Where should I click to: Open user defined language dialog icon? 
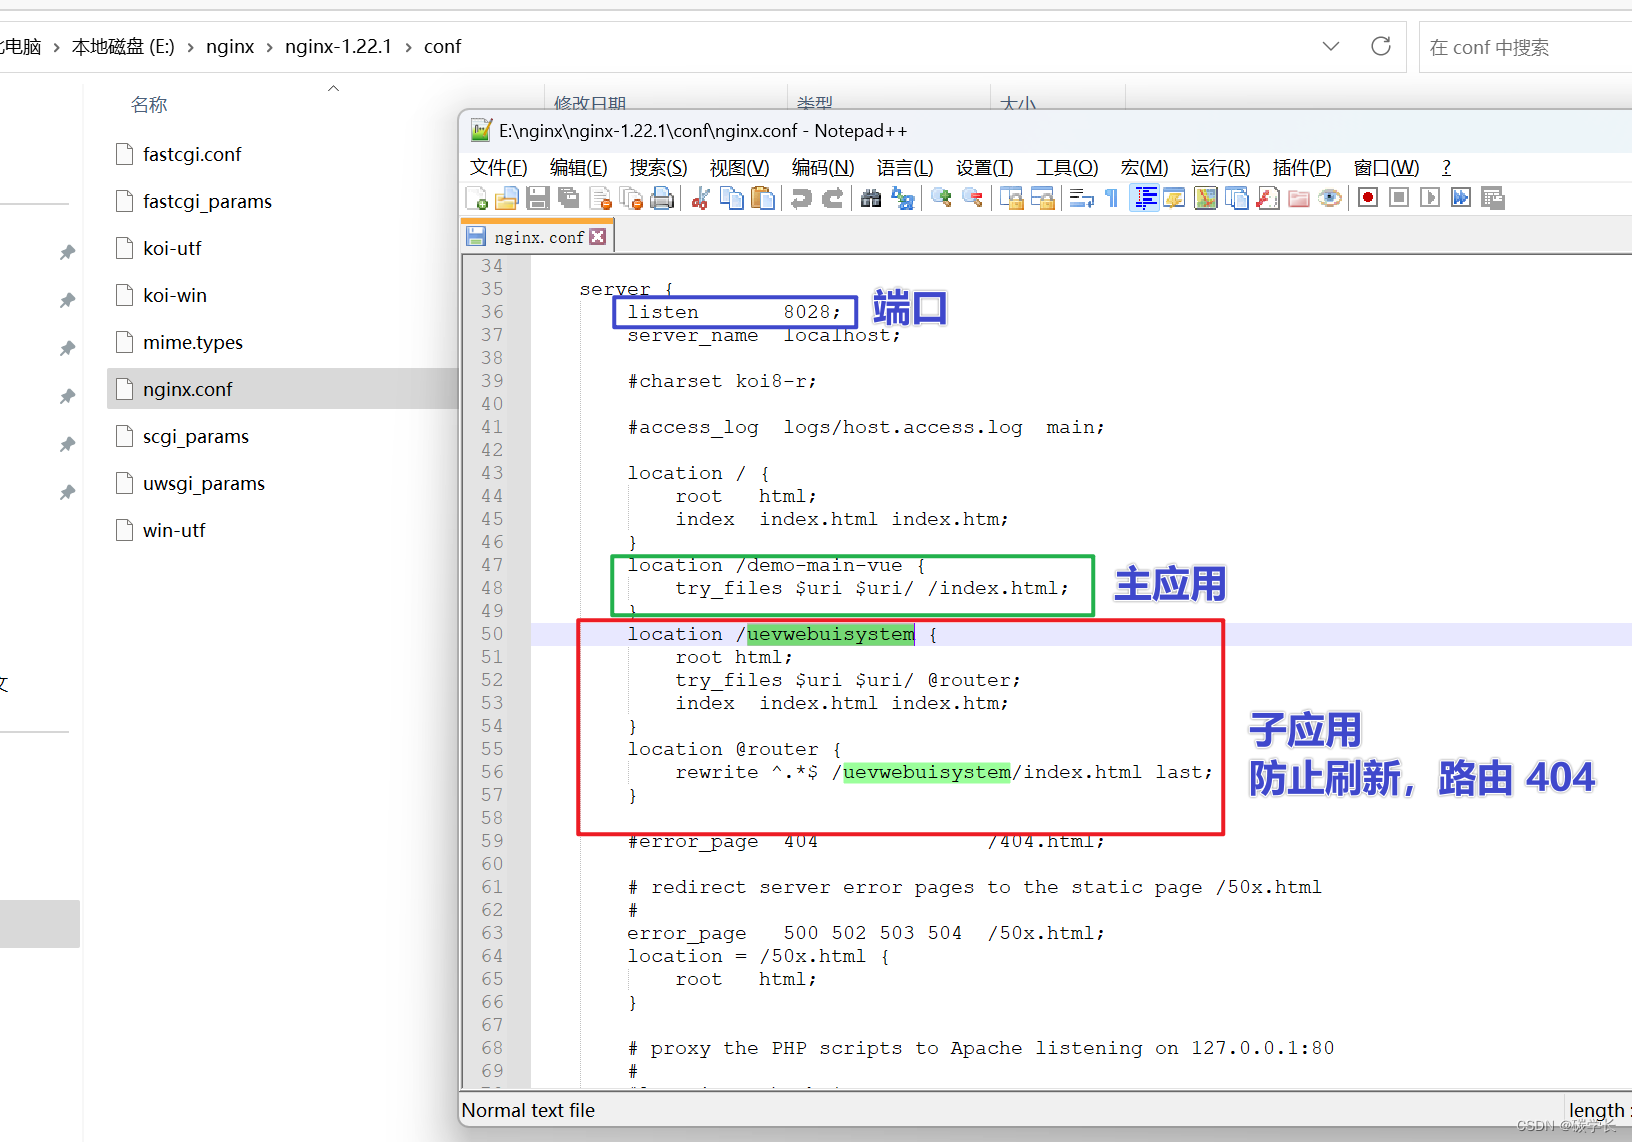[x=1174, y=198]
